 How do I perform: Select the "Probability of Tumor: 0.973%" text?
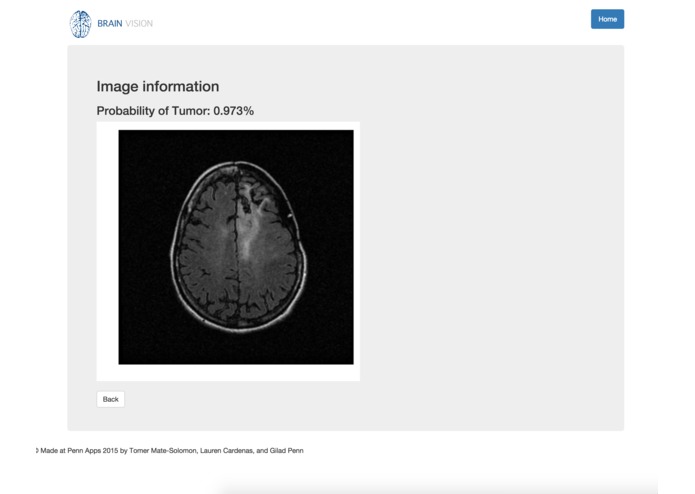click(x=175, y=111)
